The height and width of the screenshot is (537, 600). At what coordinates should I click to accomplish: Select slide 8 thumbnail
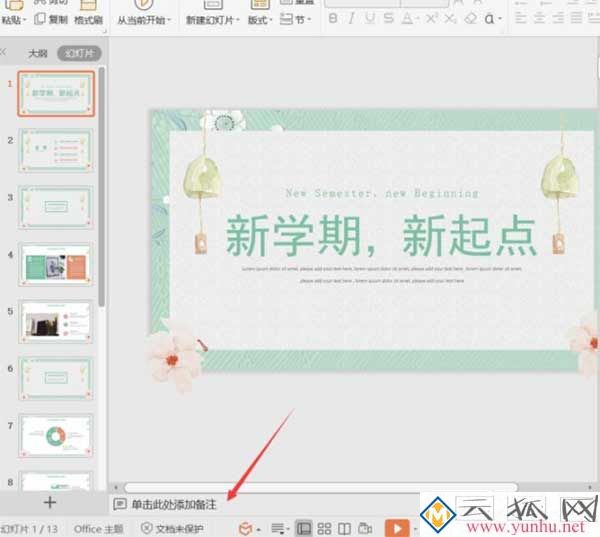point(56,481)
